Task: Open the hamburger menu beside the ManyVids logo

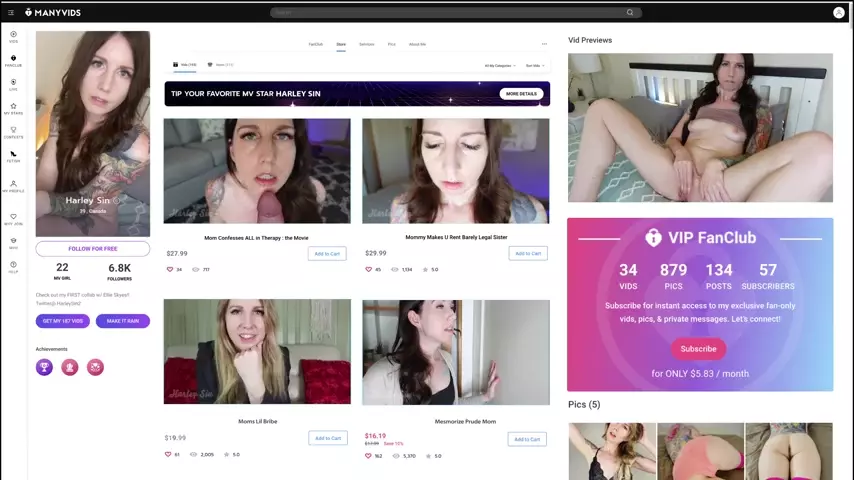Action: click(x=11, y=13)
